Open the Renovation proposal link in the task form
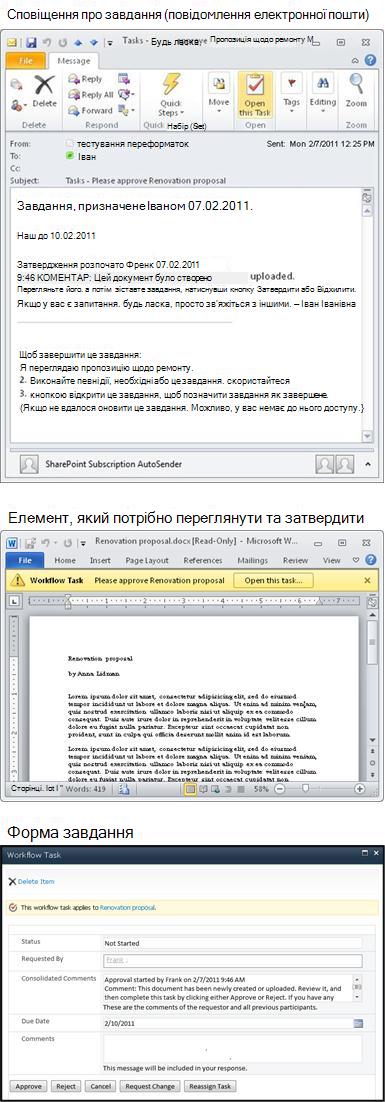385x1102 pixels. click(127, 907)
